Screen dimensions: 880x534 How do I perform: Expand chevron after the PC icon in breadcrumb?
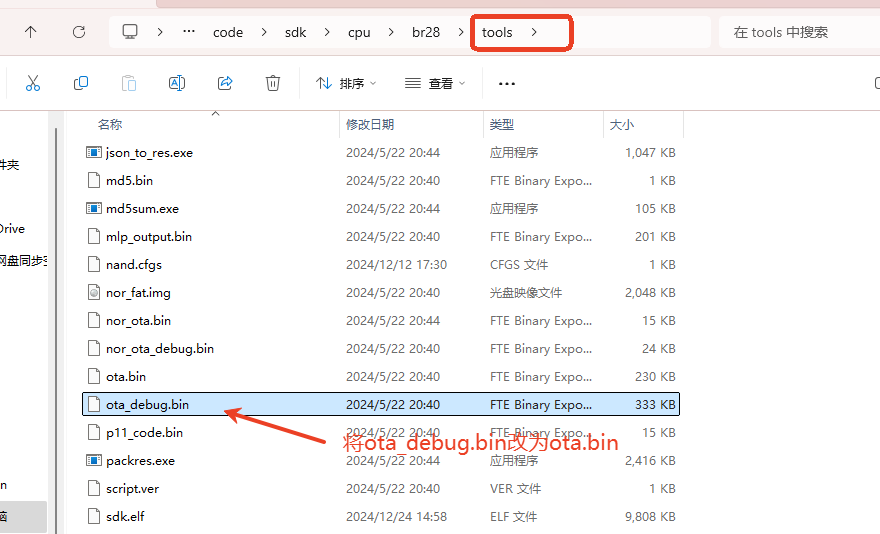tap(160, 33)
